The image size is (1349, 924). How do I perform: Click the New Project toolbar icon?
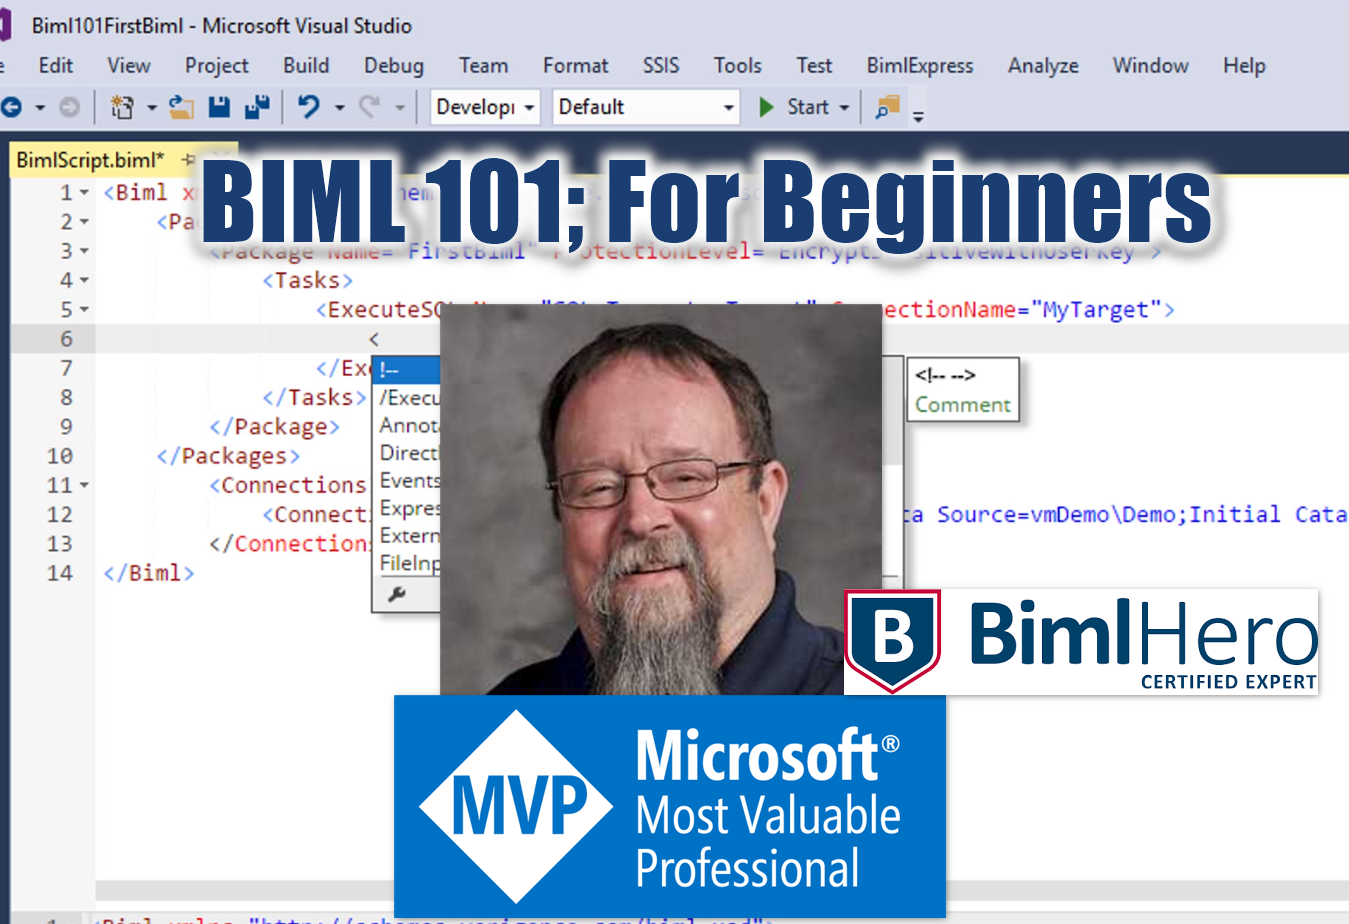(122, 107)
